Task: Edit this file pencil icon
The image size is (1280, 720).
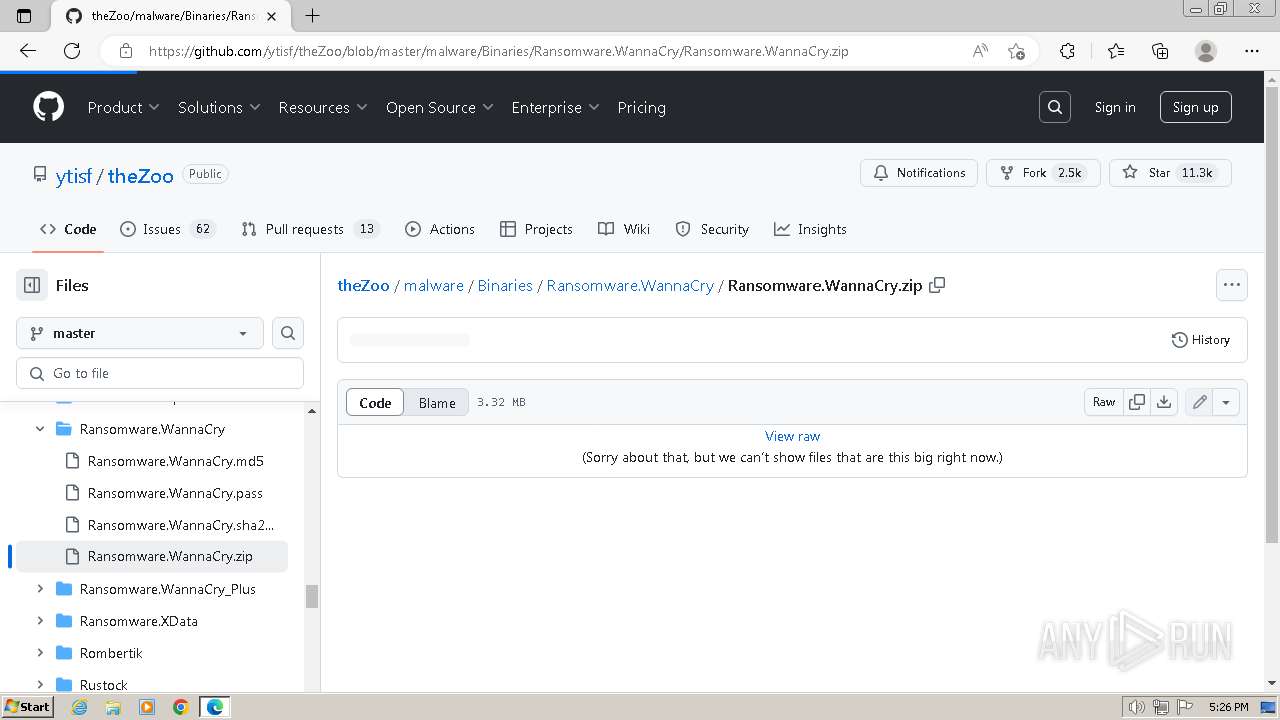Action: 1199,402
